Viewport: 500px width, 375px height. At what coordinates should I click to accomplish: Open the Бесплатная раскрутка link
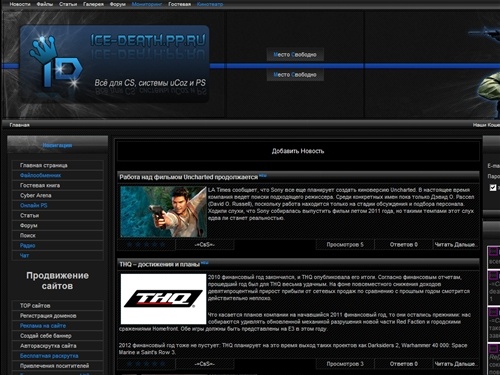coord(58,356)
